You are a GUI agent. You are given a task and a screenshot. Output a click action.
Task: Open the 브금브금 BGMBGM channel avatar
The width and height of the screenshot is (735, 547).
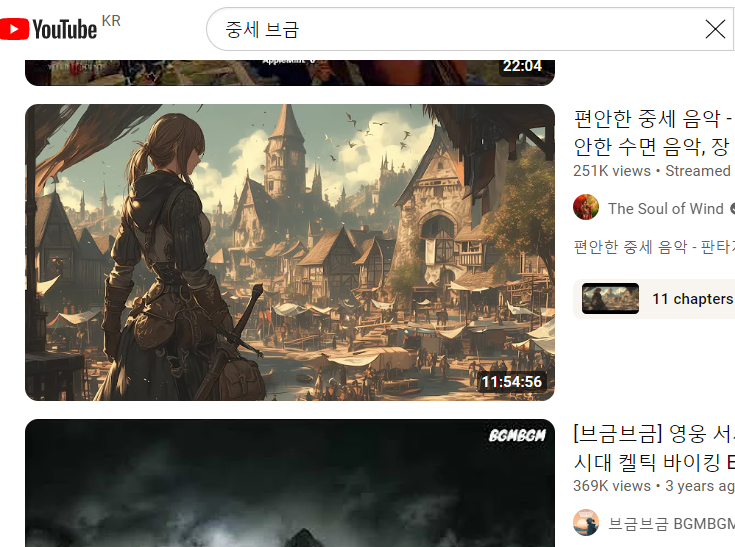pyautogui.click(x=586, y=523)
